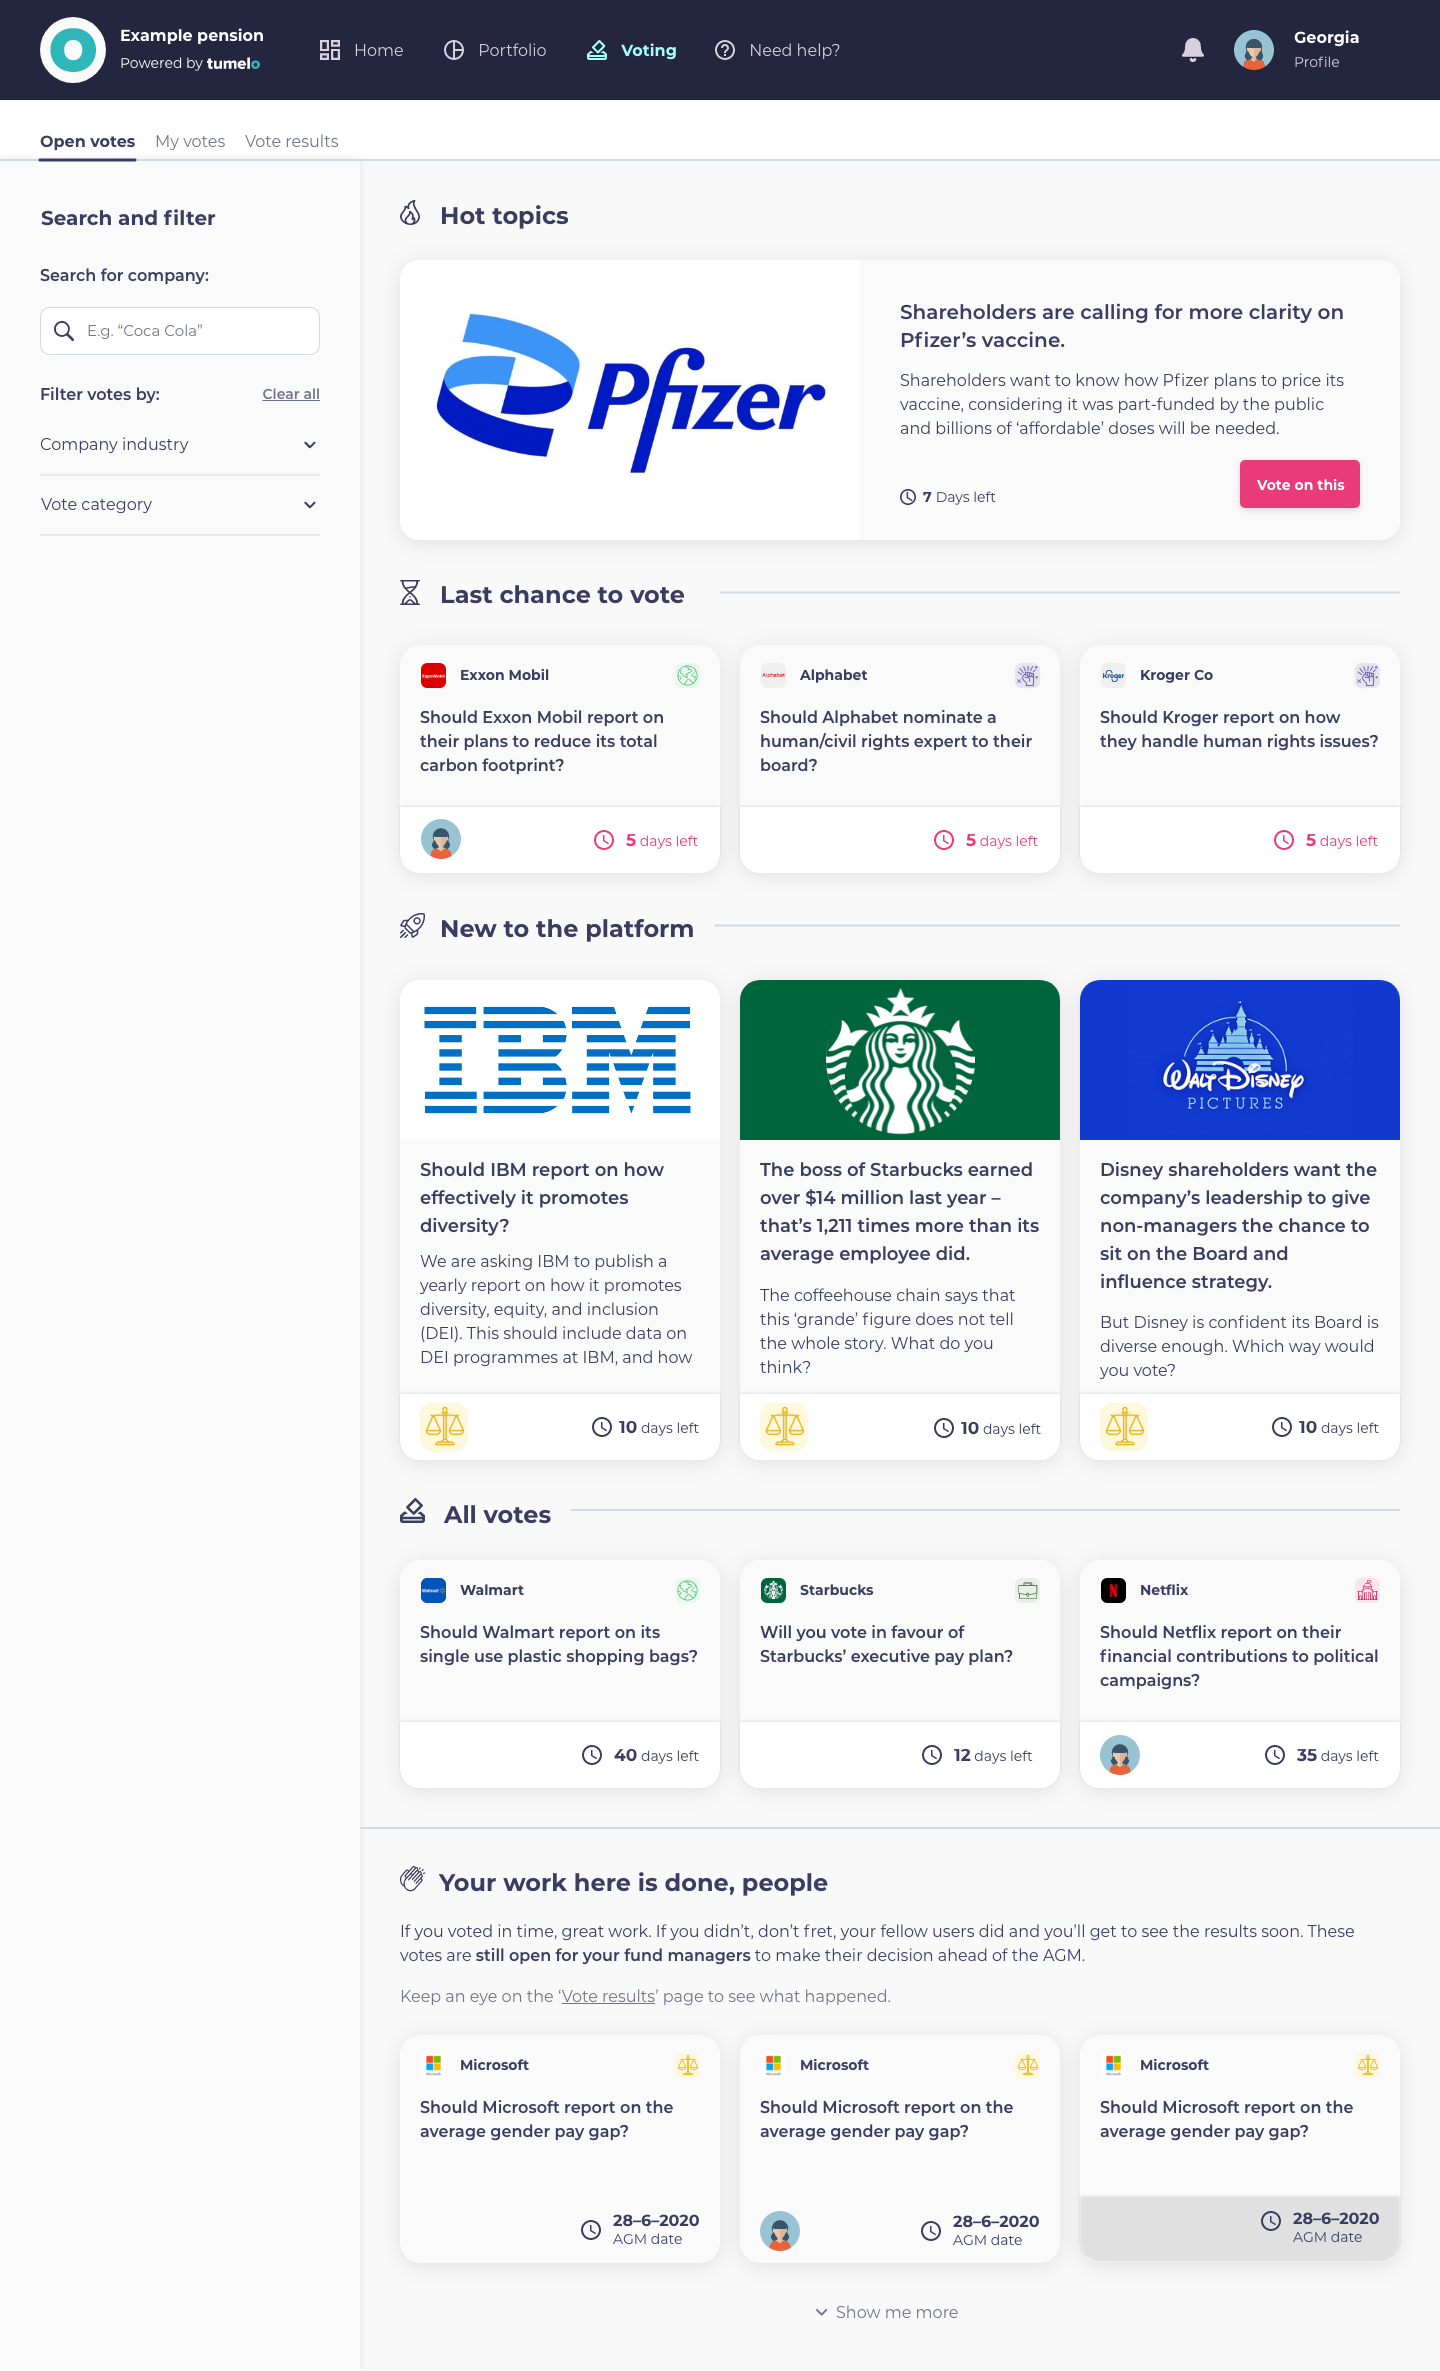
Task: Click the Kroger Co logo icon
Action: click(1113, 676)
